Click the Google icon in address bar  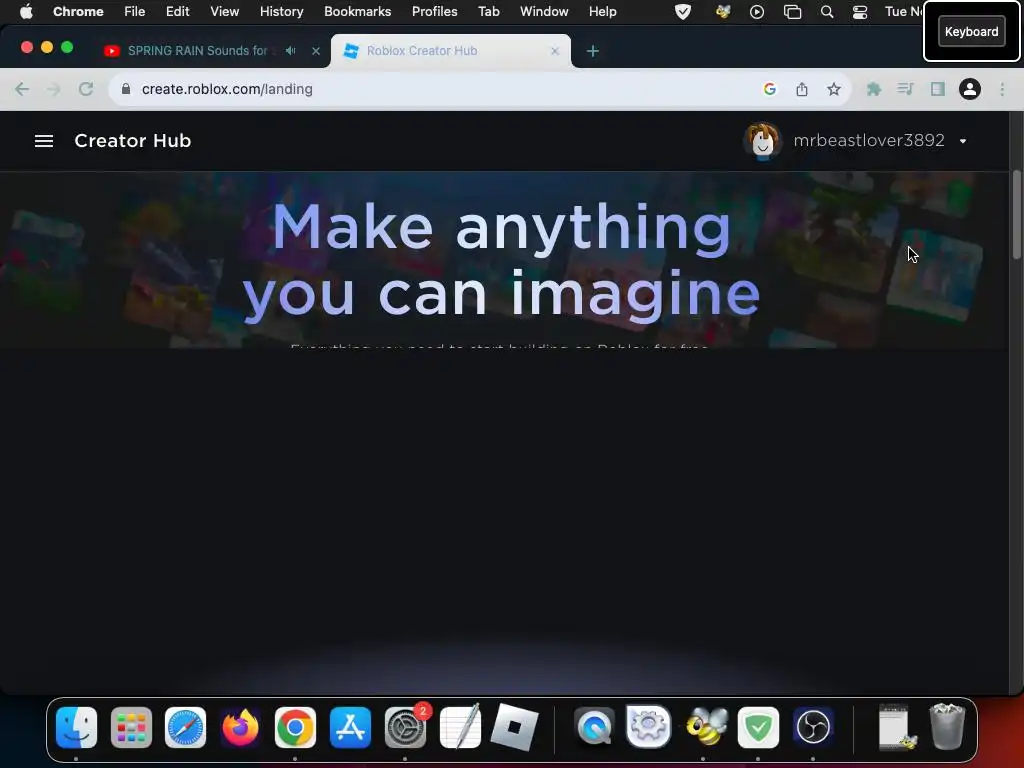[770, 89]
